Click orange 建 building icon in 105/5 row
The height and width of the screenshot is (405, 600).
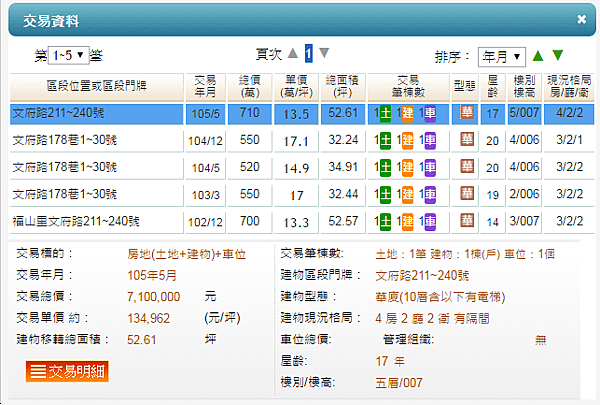[x=408, y=114]
